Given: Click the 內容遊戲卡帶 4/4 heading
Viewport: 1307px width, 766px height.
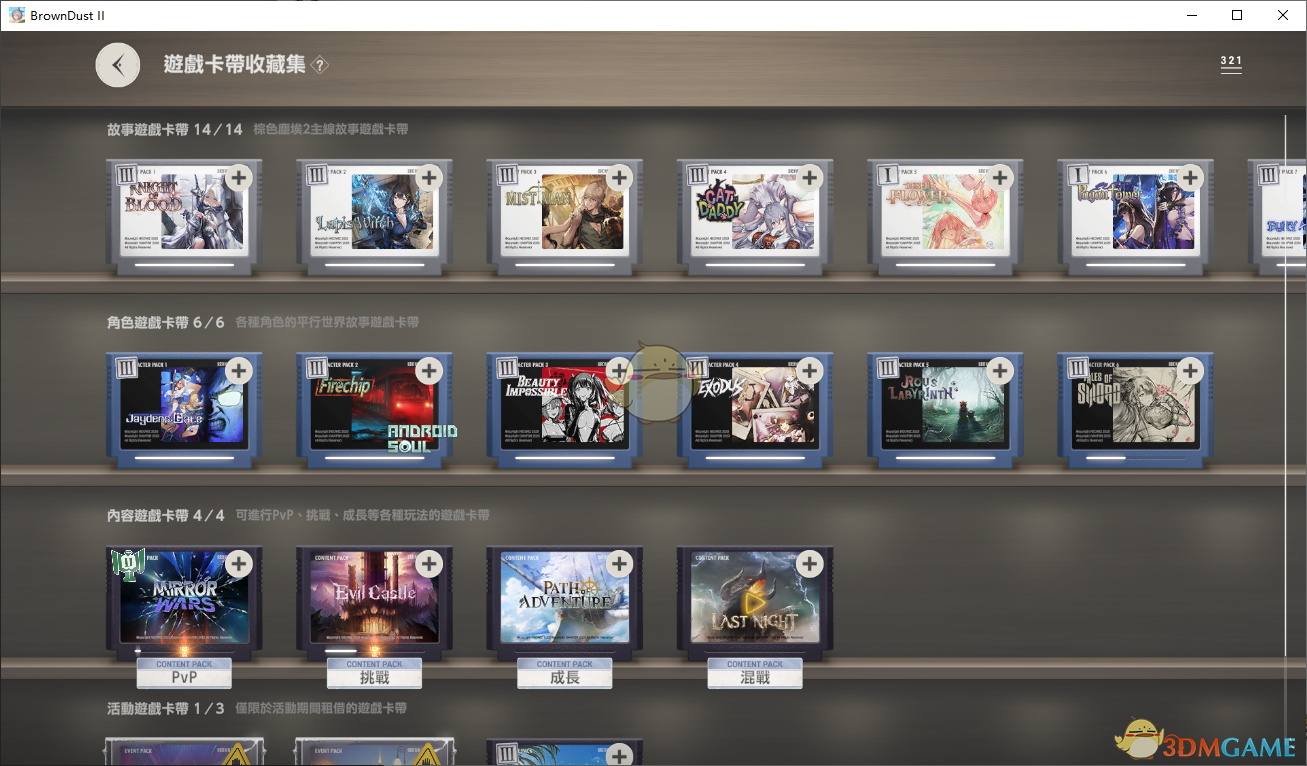Looking at the screenshot, I should pos(166,515).
